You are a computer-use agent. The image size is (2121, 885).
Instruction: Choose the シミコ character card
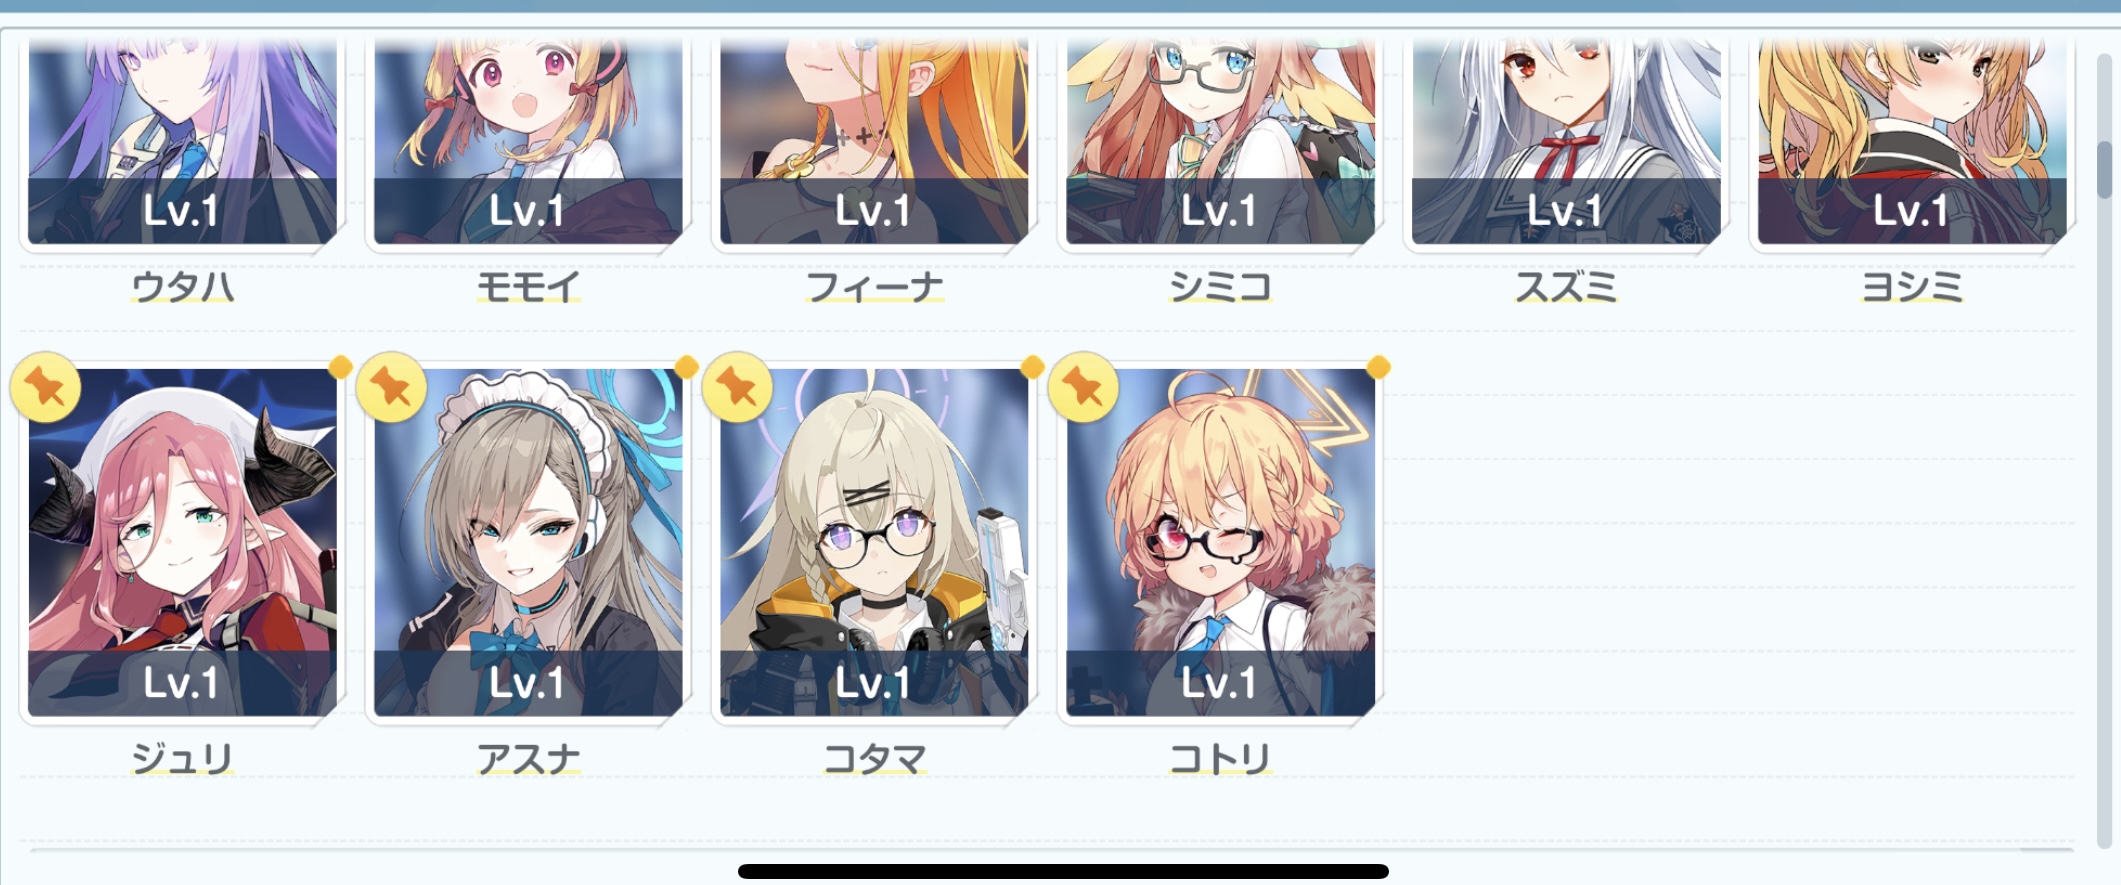point(1220,141)
